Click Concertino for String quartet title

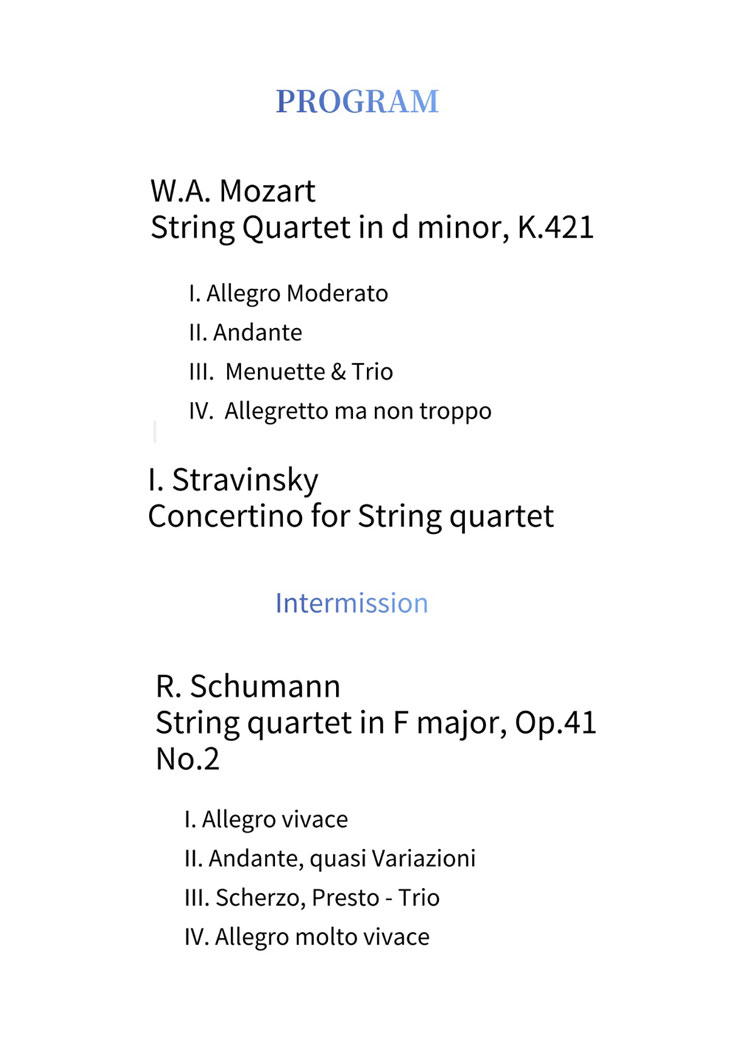point(351,516)
